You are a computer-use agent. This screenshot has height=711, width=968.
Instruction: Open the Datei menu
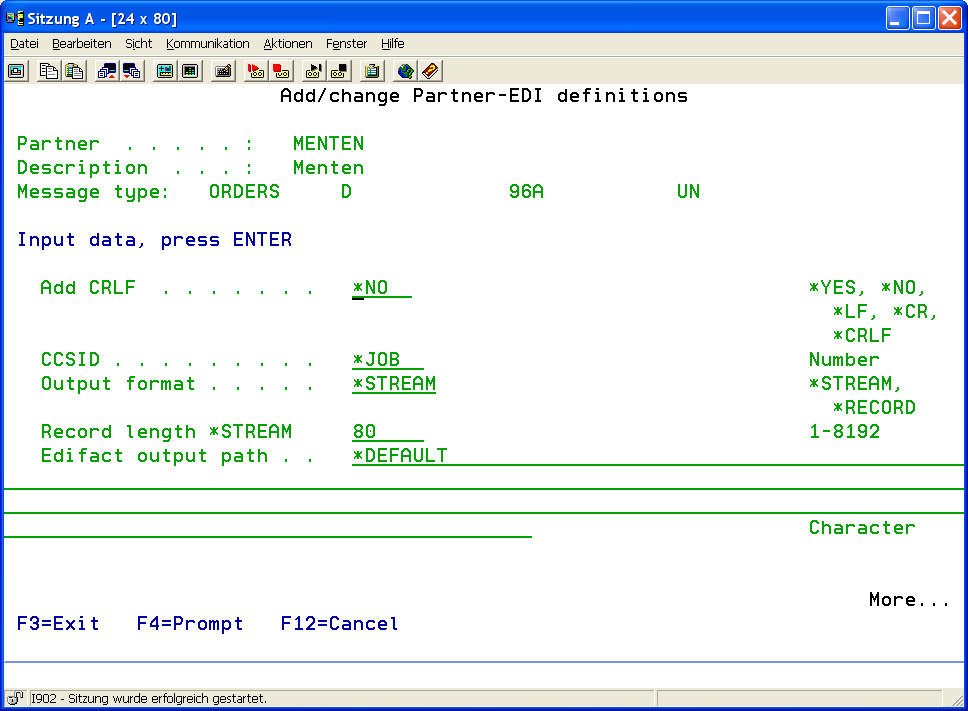pyautogui.click(x=24, y=44)
